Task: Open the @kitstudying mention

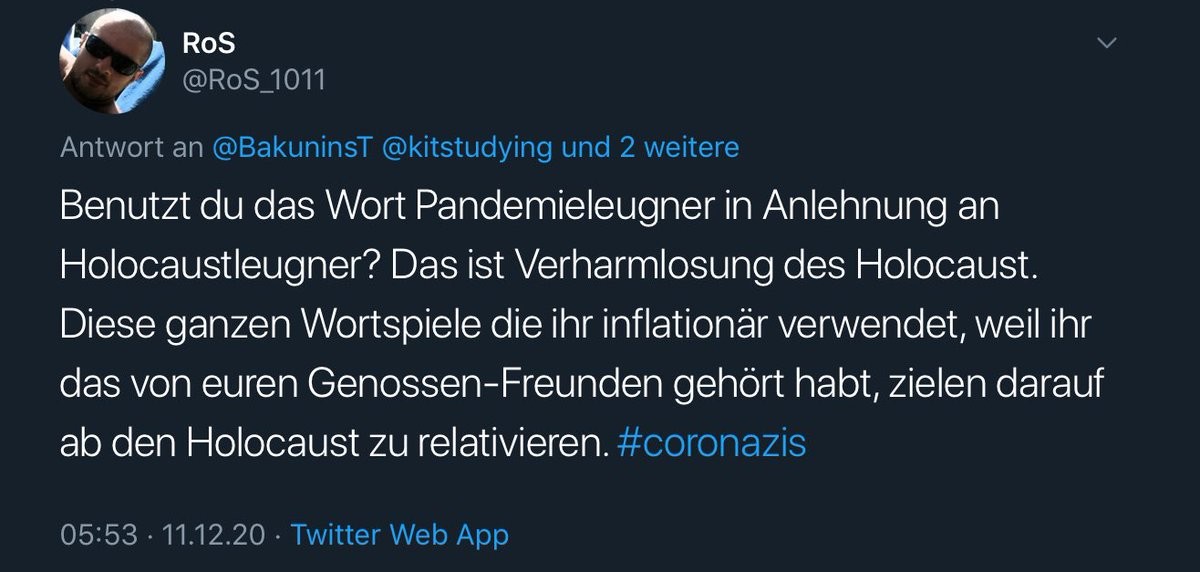Action: (467, 147)
